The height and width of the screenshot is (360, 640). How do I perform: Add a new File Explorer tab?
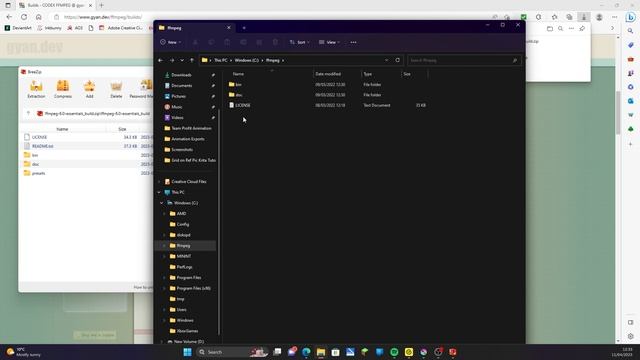pyautogui.click(x=244, y=28)
